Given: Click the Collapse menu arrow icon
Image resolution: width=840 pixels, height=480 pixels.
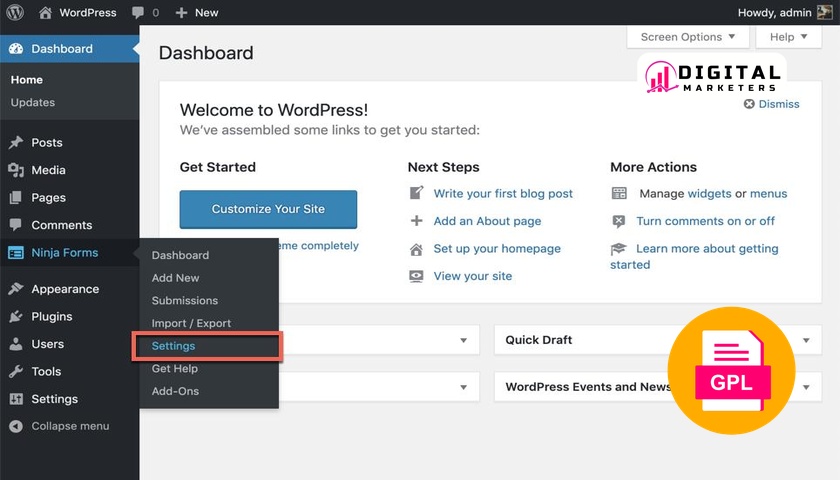Looking at the screenshot, I should (x=16, y=426).
